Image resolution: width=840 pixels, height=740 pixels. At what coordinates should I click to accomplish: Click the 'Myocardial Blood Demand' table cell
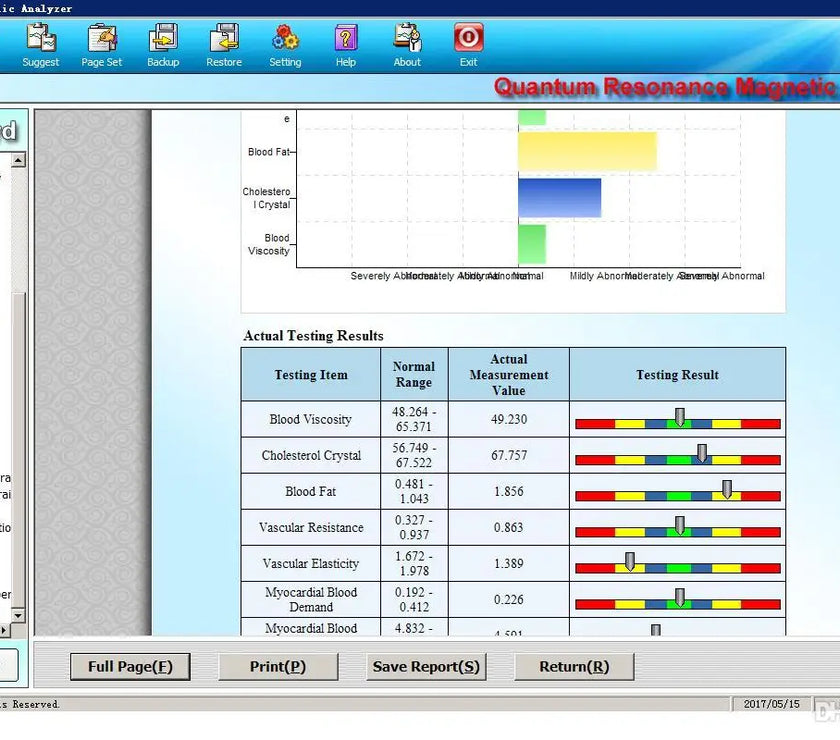click(311, 600)
